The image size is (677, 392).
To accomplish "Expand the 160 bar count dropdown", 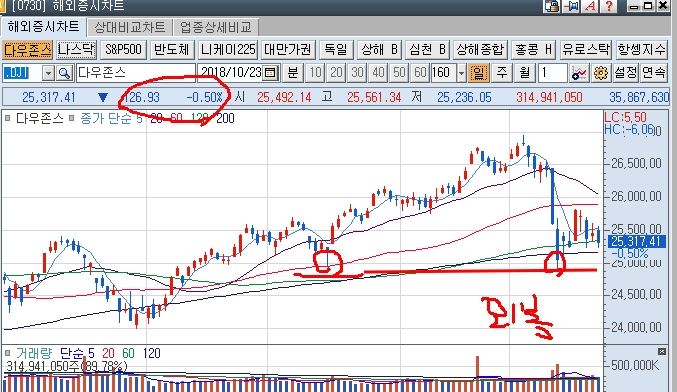I will pyautogui.click(x=461, y=73).
